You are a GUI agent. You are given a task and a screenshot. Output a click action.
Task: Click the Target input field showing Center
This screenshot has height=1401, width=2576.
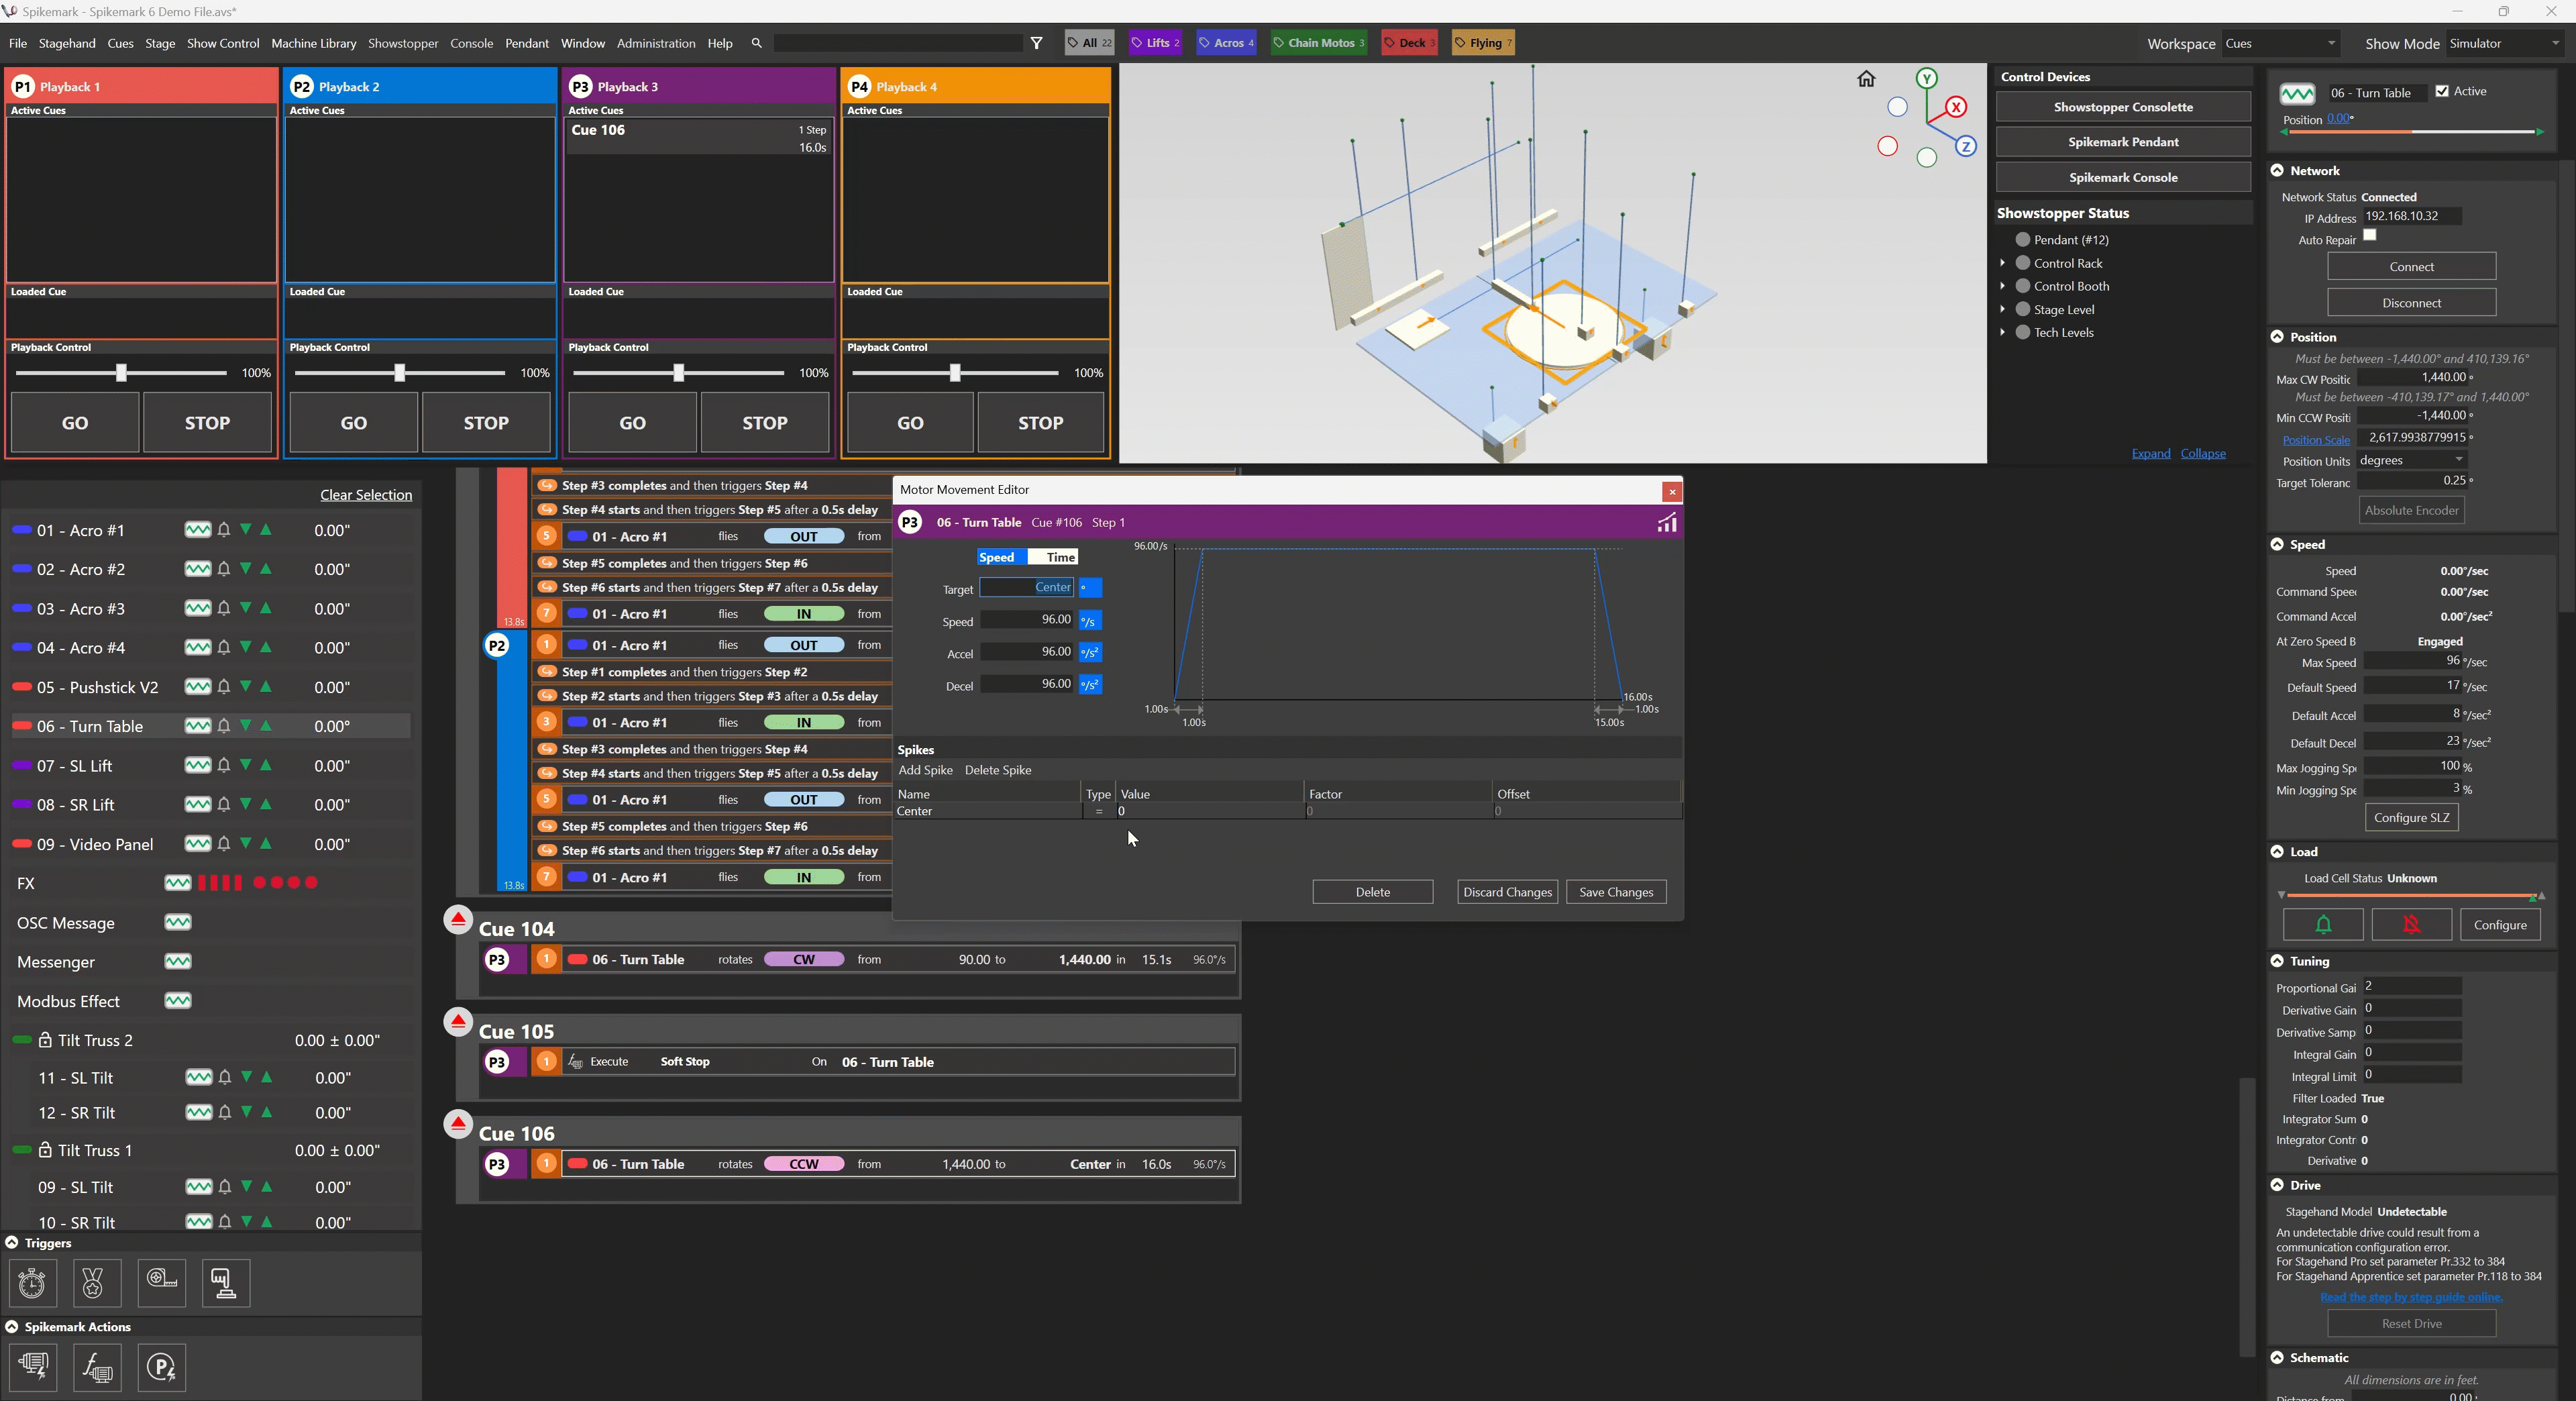1027,587
